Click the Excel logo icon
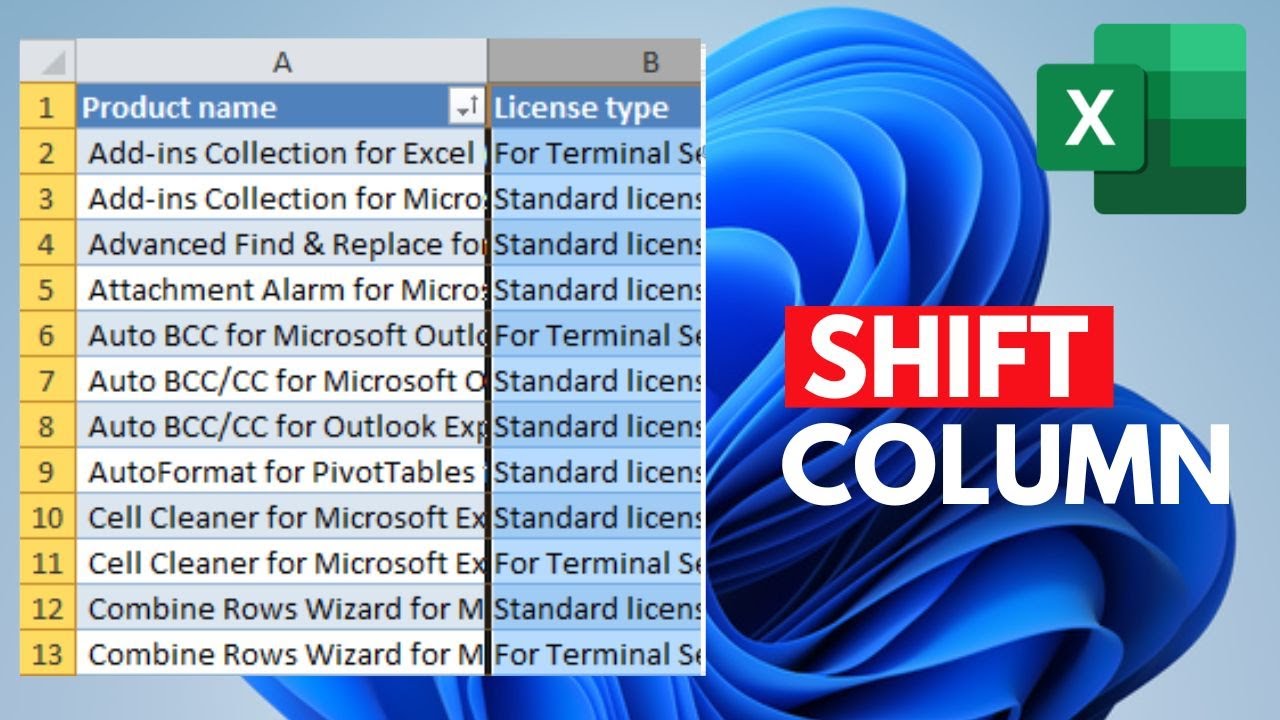Viewport: 1280px width, 720px height. coord(1141,119)
